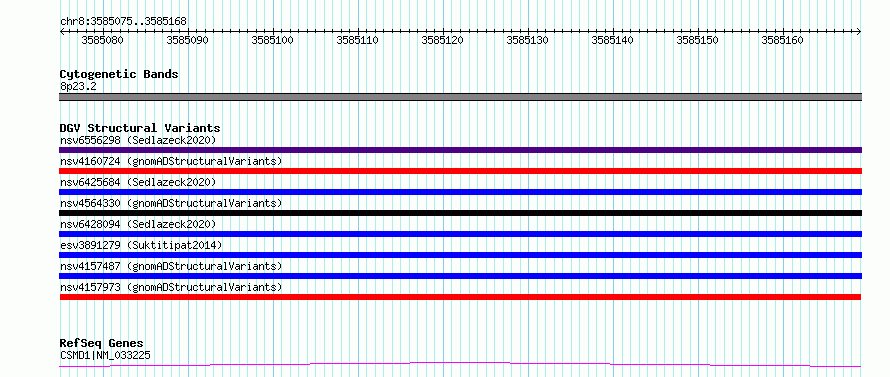This screenshot has height=377, width=890.
Task: Select the magenta CSMD1 gene line
Action: point(460,365)
